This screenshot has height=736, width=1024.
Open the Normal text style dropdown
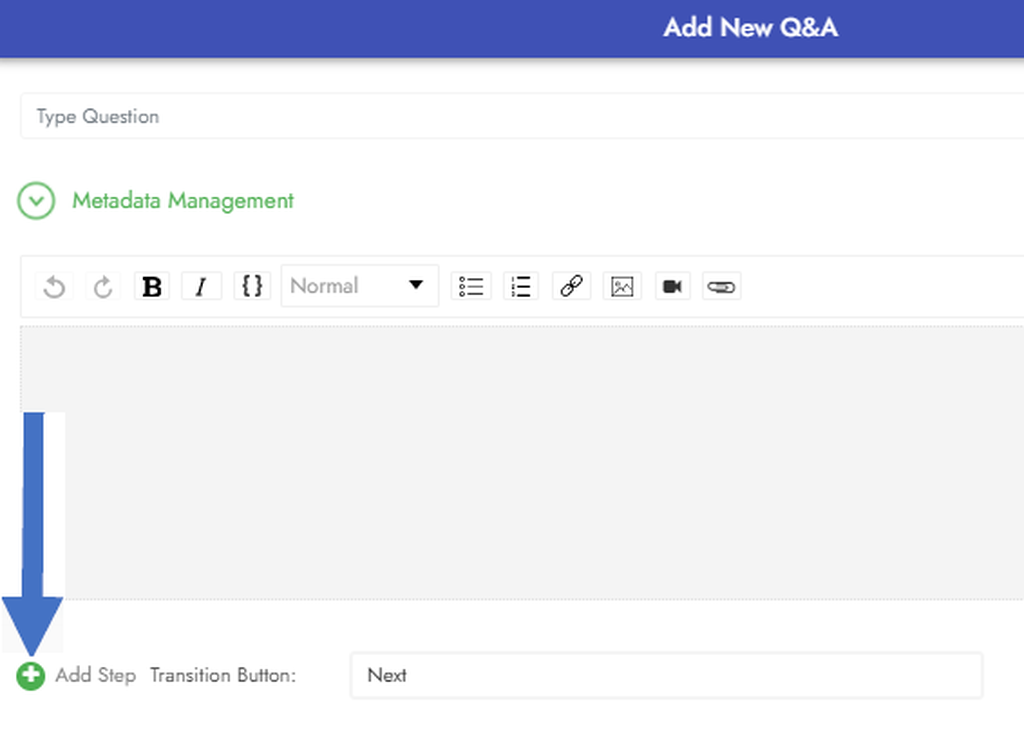coord(359,285)
